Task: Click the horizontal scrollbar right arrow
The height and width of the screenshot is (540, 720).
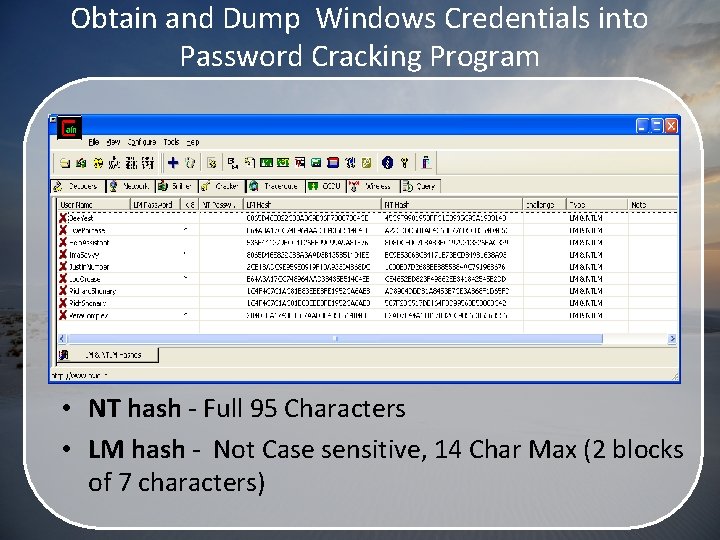Action: 672,338
